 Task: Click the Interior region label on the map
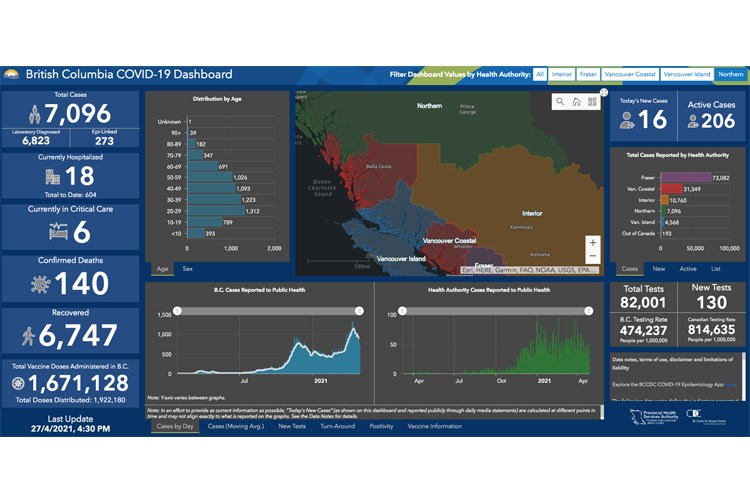(532, 213)
